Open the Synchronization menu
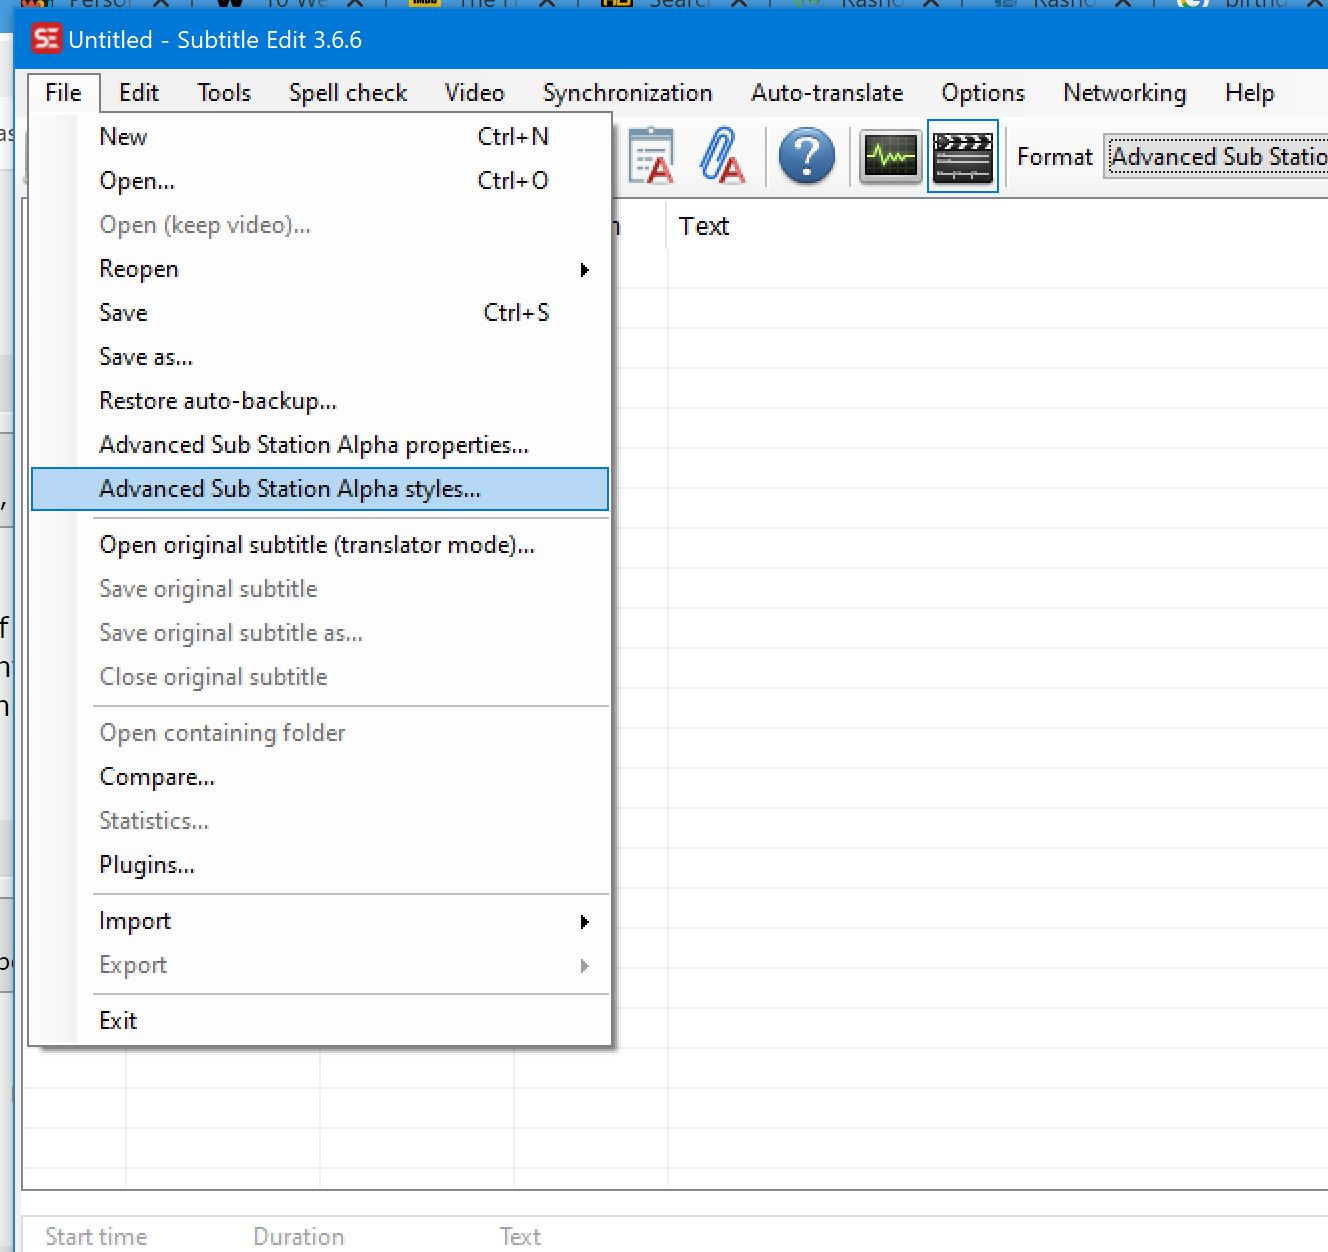 point(627,93)
